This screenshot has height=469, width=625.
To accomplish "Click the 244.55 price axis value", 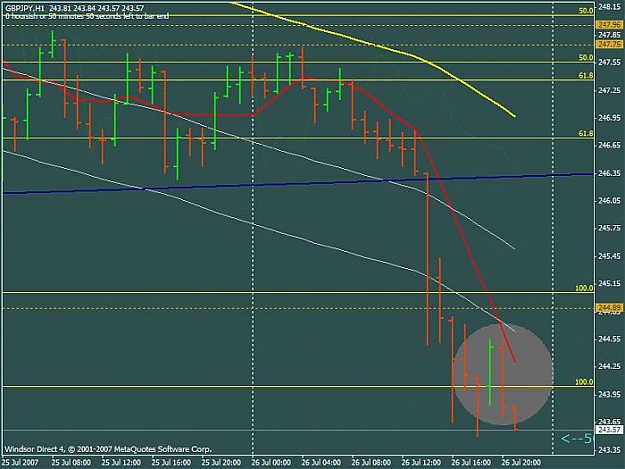I will pyautogui.click(x=609, y=339).
